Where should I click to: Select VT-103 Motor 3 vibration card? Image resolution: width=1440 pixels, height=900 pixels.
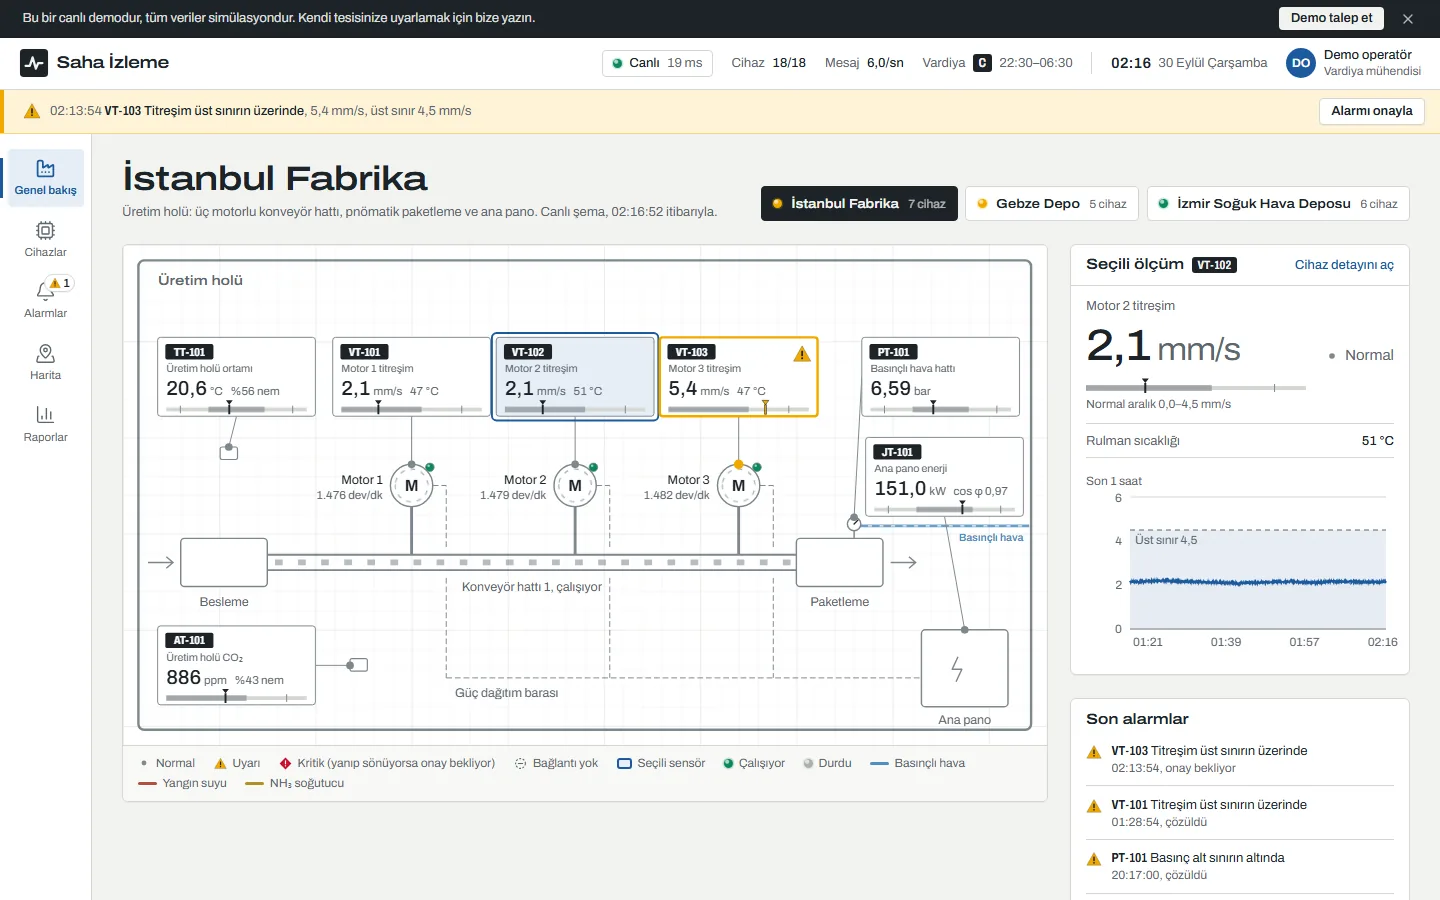pos(739,377)
